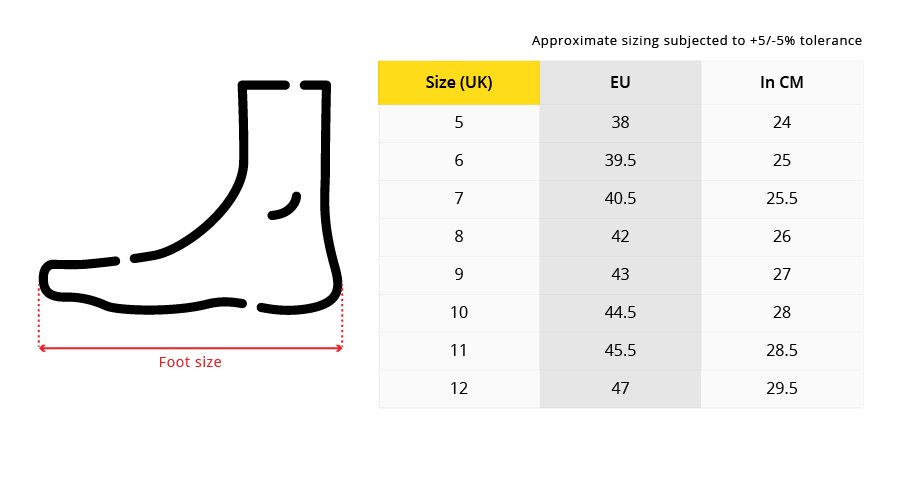
Task: Click the red "Foot size" label
Action: tap(190, 362)
